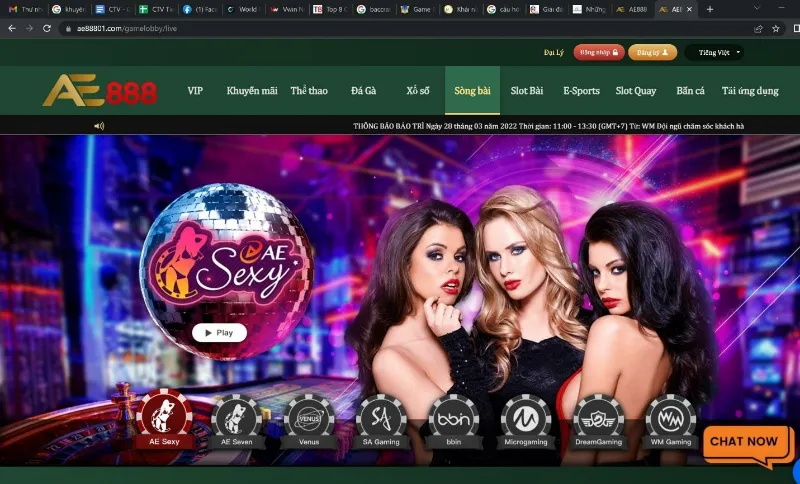Click the THÔNG BÁO BẢO TRÌ announcement text
This screenshot has width=800, height=484.
548,126
